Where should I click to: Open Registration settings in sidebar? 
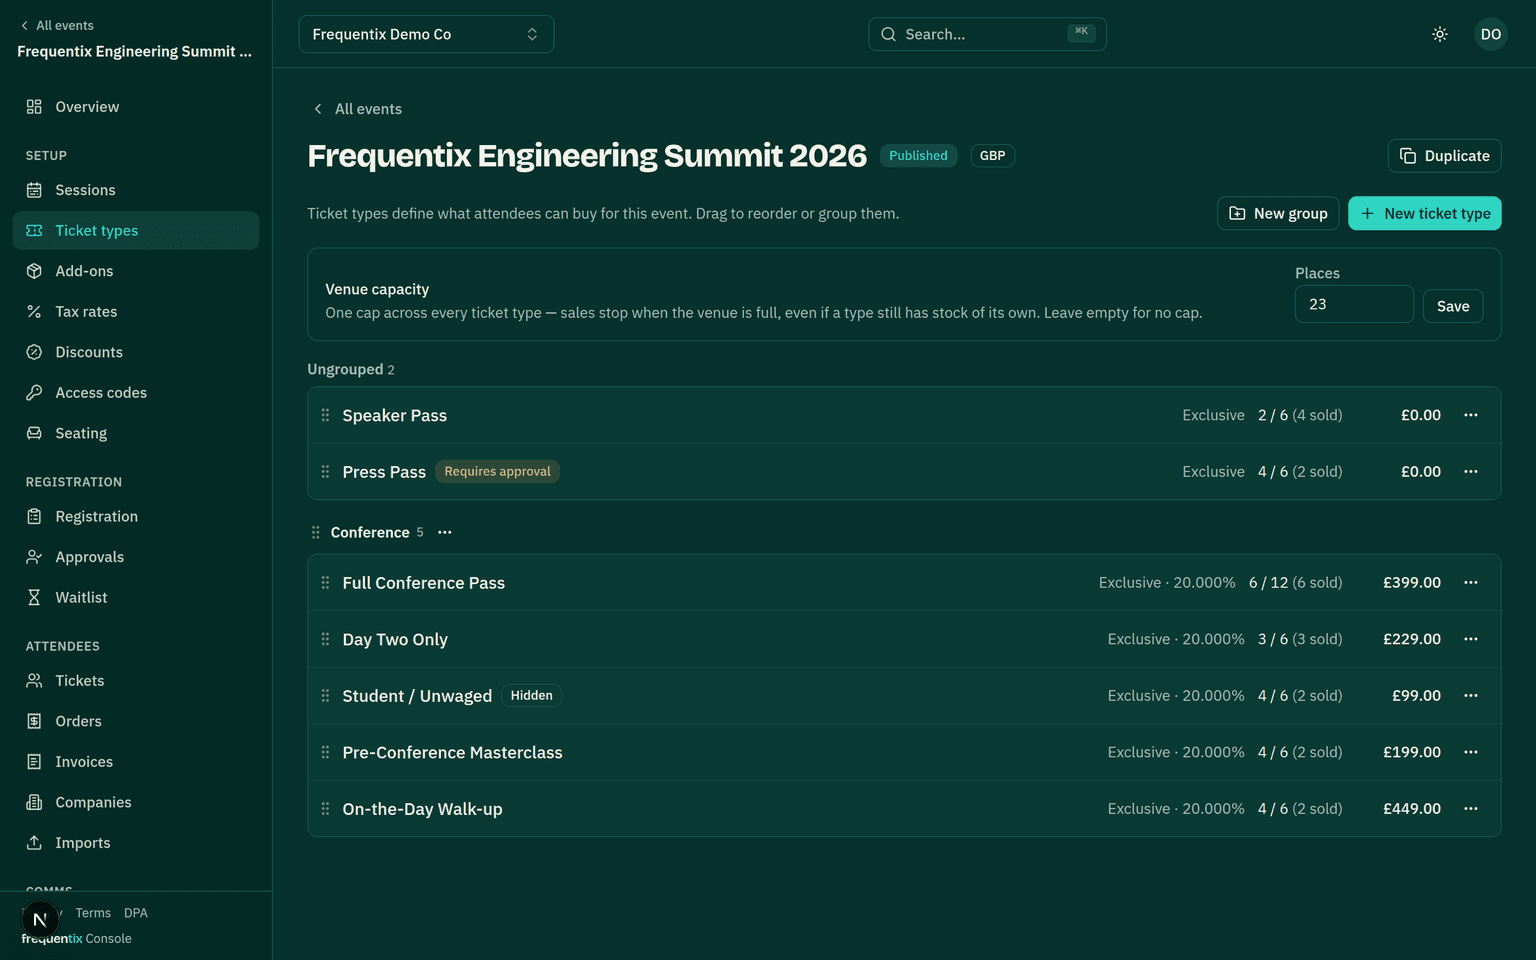[136, 516]
